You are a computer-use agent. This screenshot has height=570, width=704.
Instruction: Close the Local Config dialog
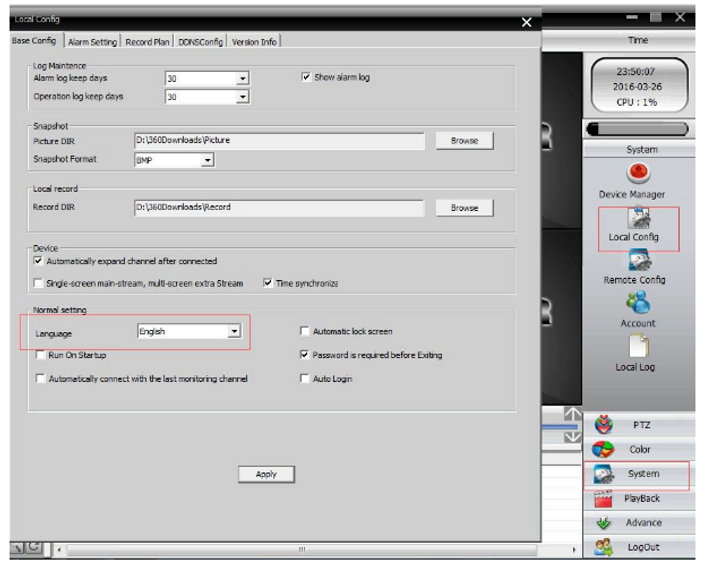point(527,22)
